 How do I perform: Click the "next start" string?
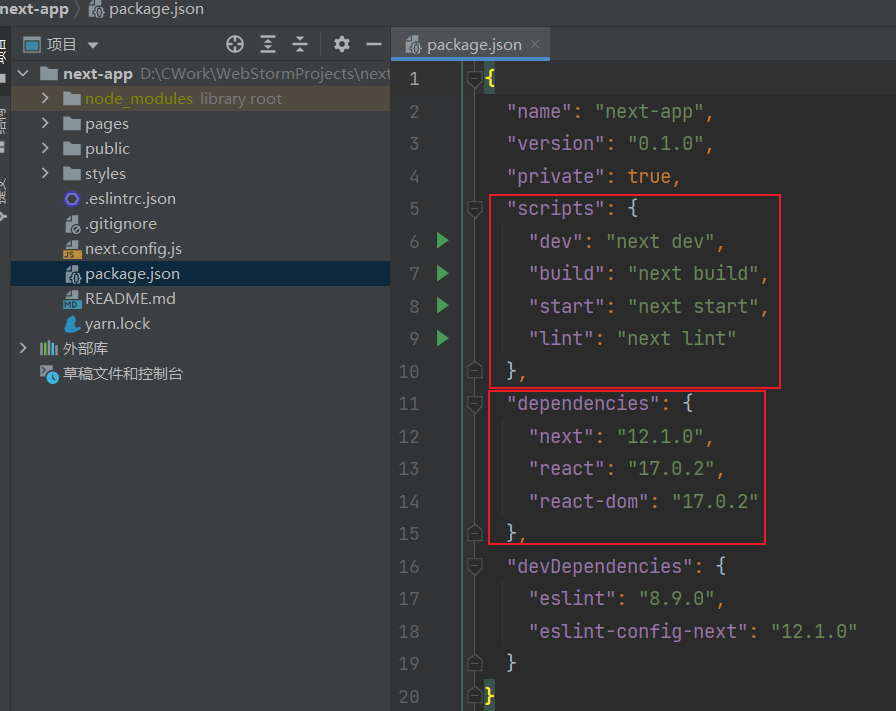693,306
